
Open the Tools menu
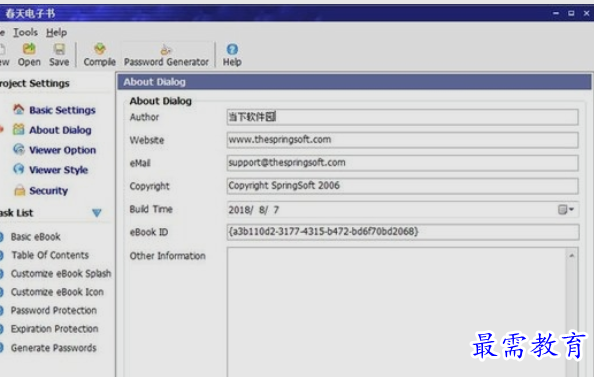pyautogui.click(x=25, y=32)
